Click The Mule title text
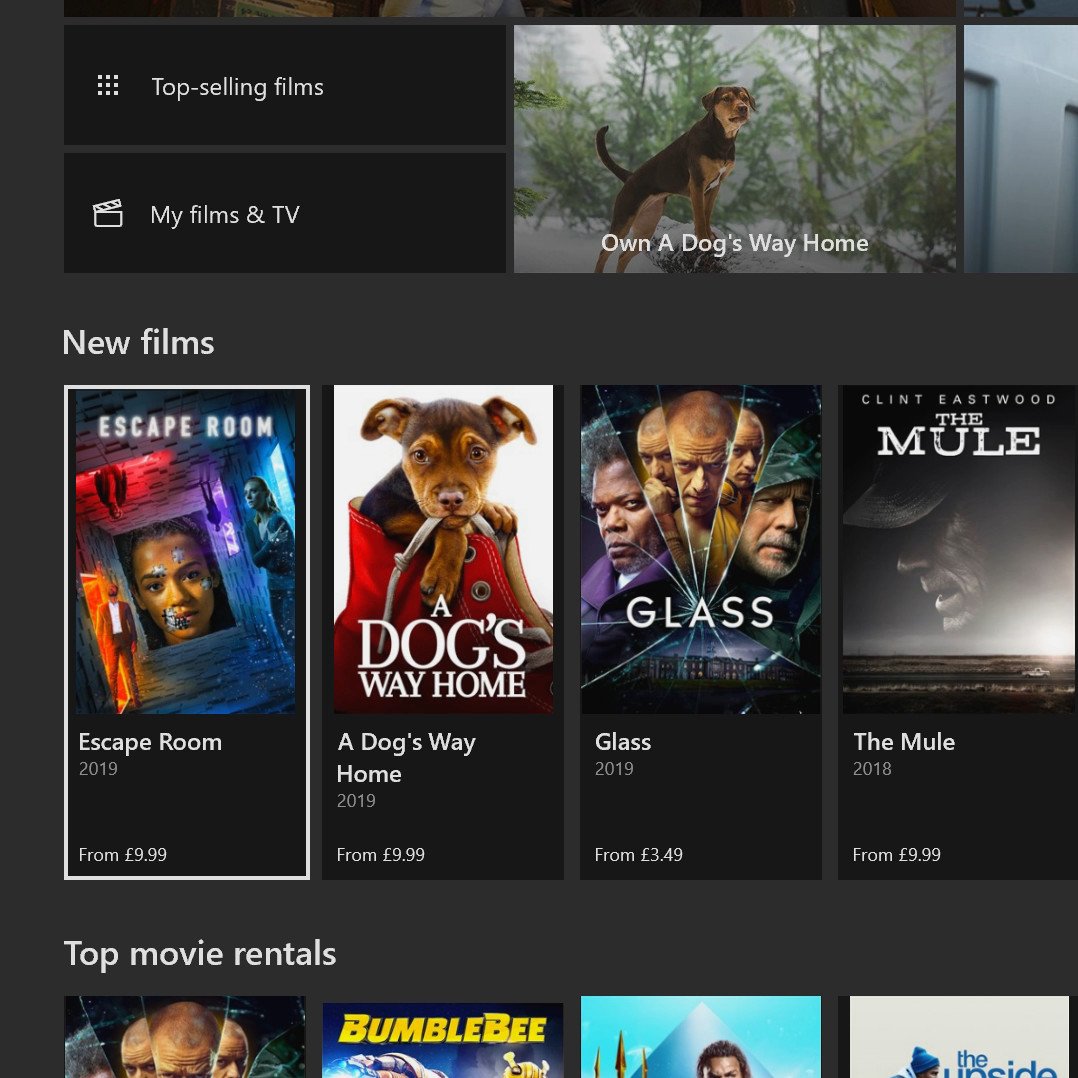Image resolution: width=1078 pixels, height=1078 pixels. coord(904,742)
